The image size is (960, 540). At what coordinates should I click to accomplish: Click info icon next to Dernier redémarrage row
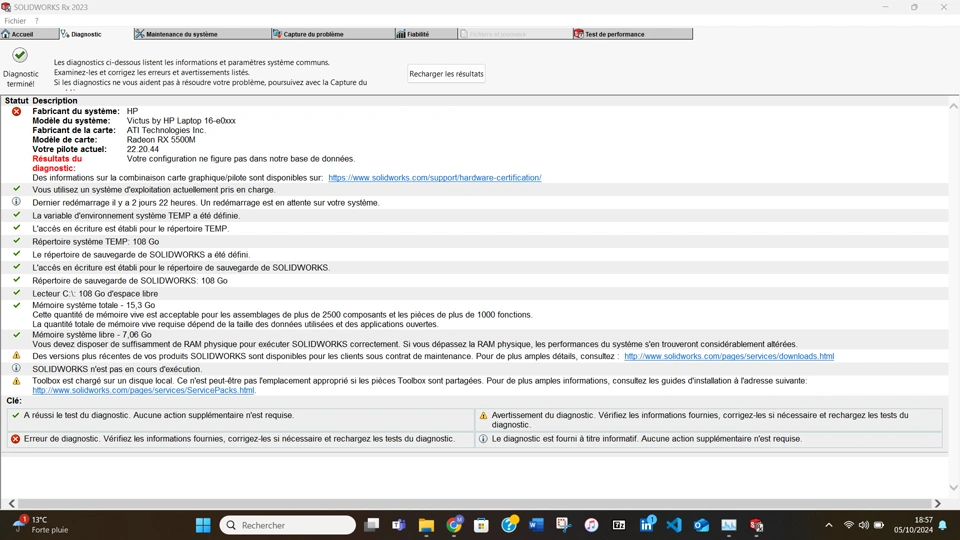(x=17, y=201)
